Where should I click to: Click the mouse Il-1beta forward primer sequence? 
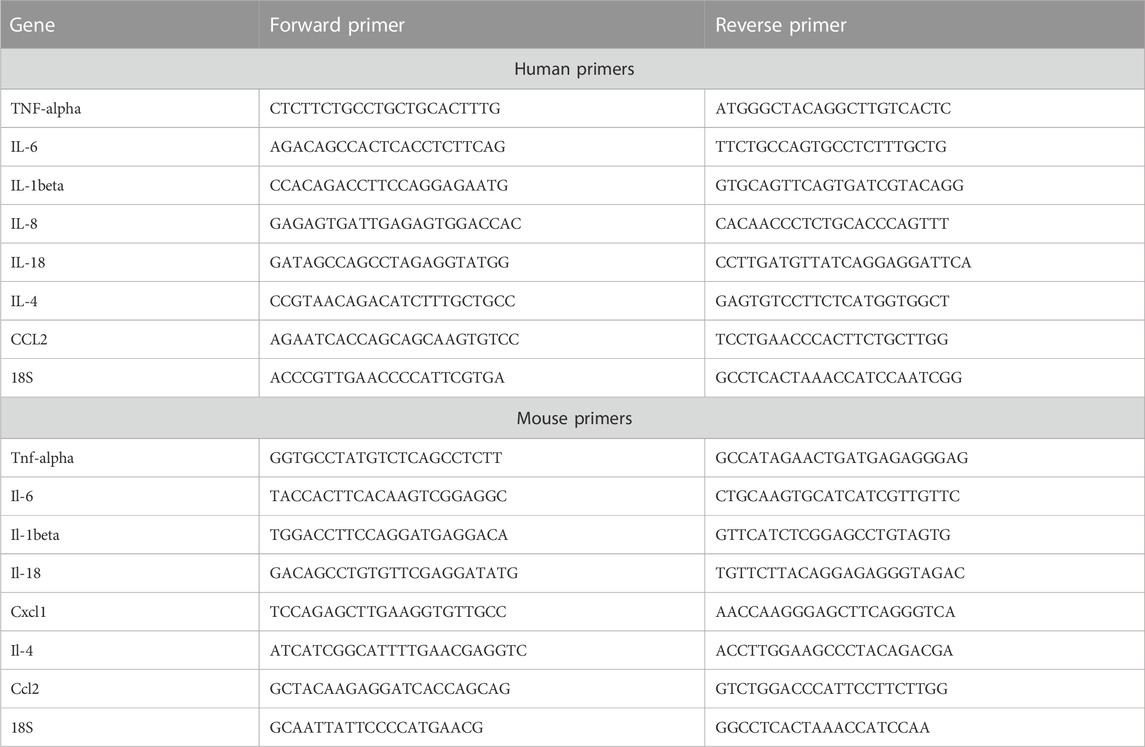[x=388, y=535]
